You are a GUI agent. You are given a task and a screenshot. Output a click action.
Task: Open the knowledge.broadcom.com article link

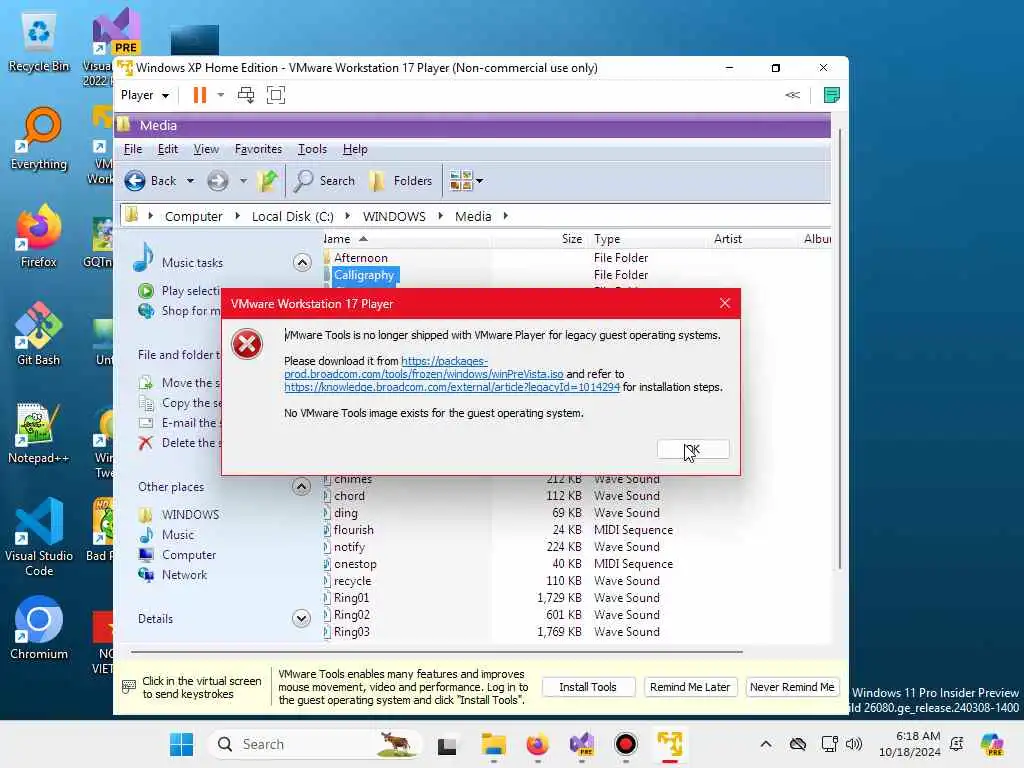pyautogui.click(x=452, y=387)
